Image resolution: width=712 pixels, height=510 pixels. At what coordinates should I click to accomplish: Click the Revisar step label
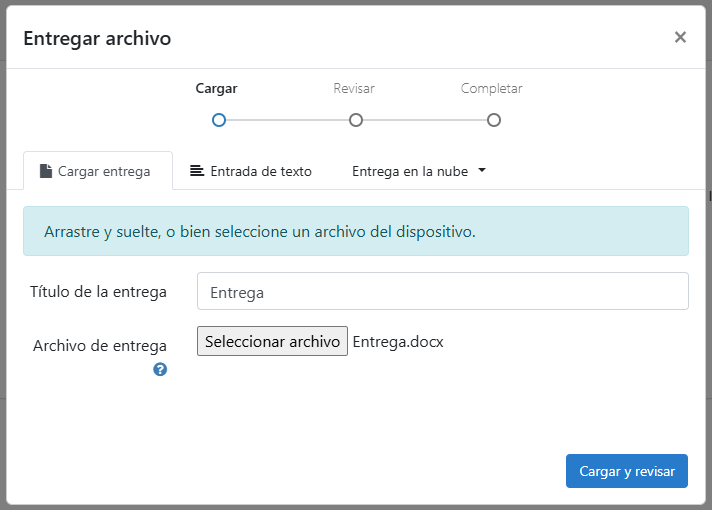click(354, 88)
